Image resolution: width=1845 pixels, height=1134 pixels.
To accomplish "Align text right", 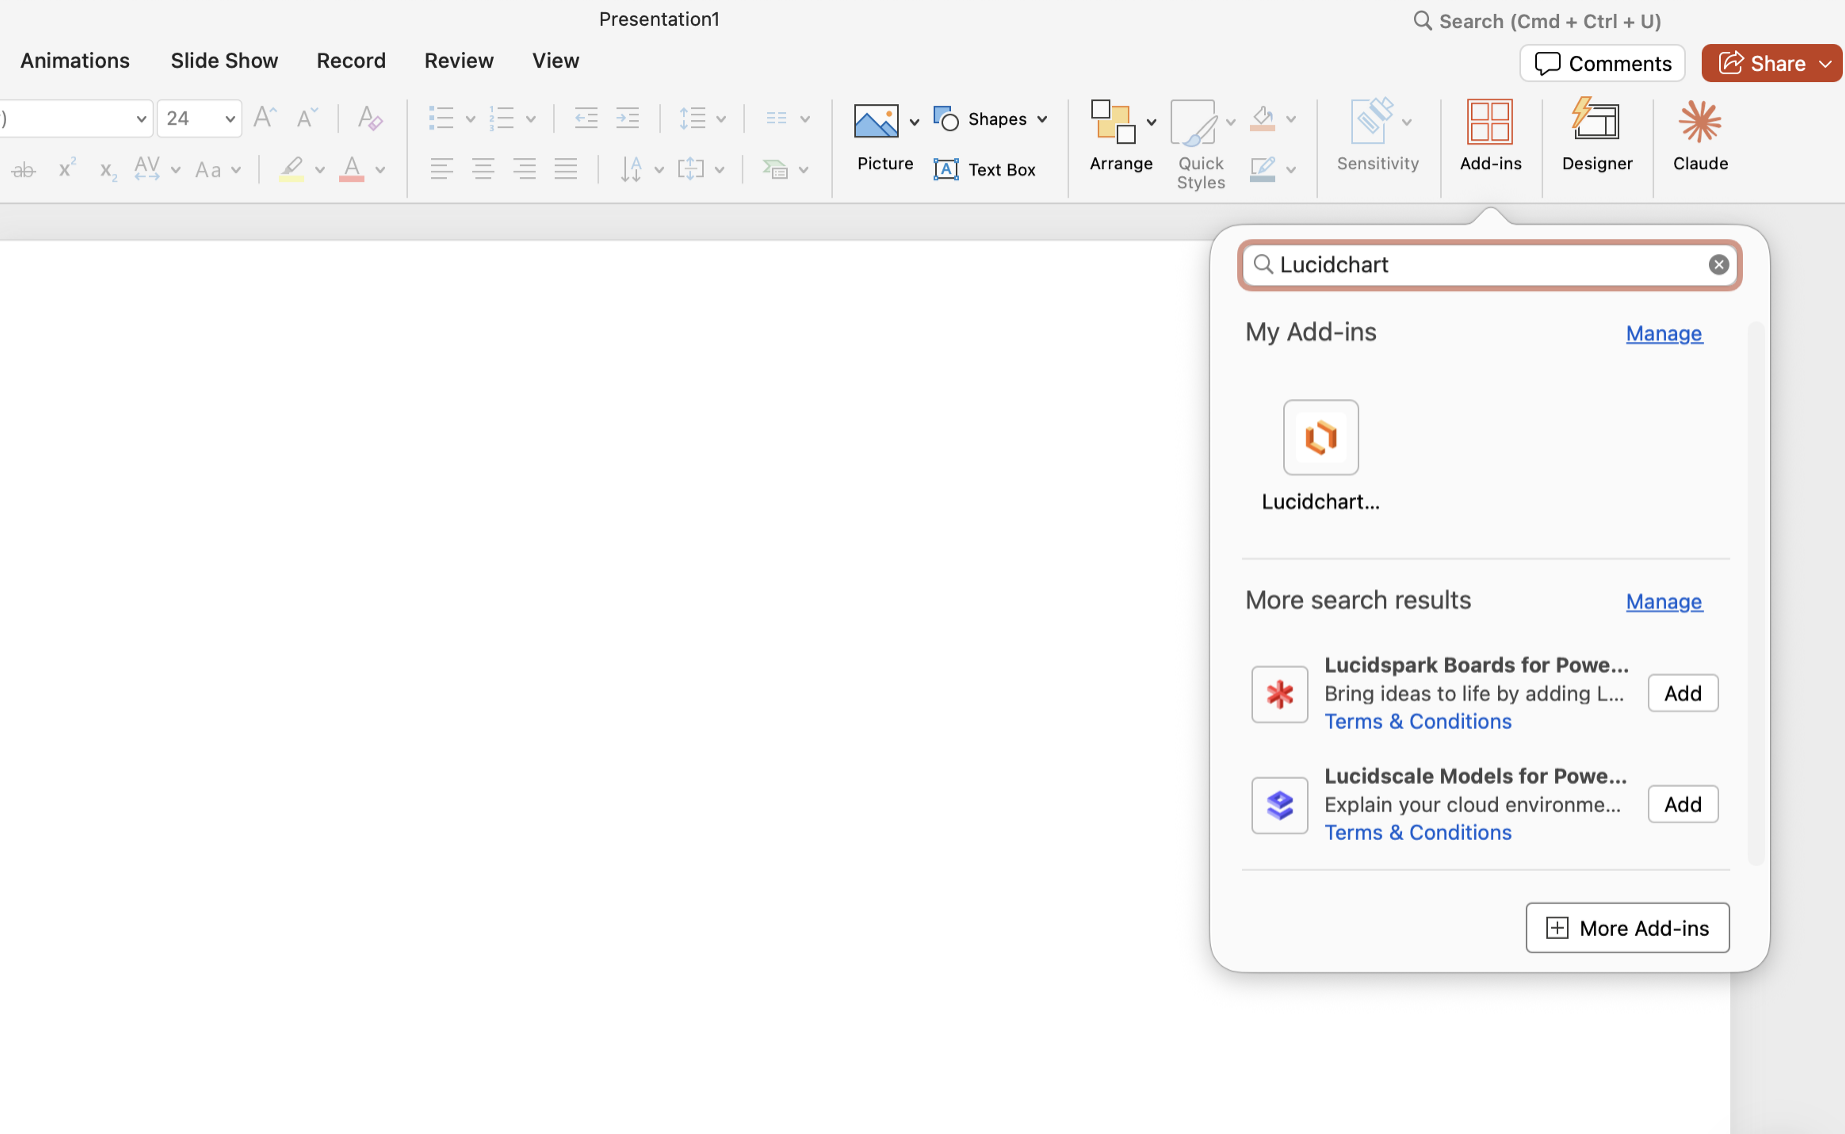I will point(524,169).
